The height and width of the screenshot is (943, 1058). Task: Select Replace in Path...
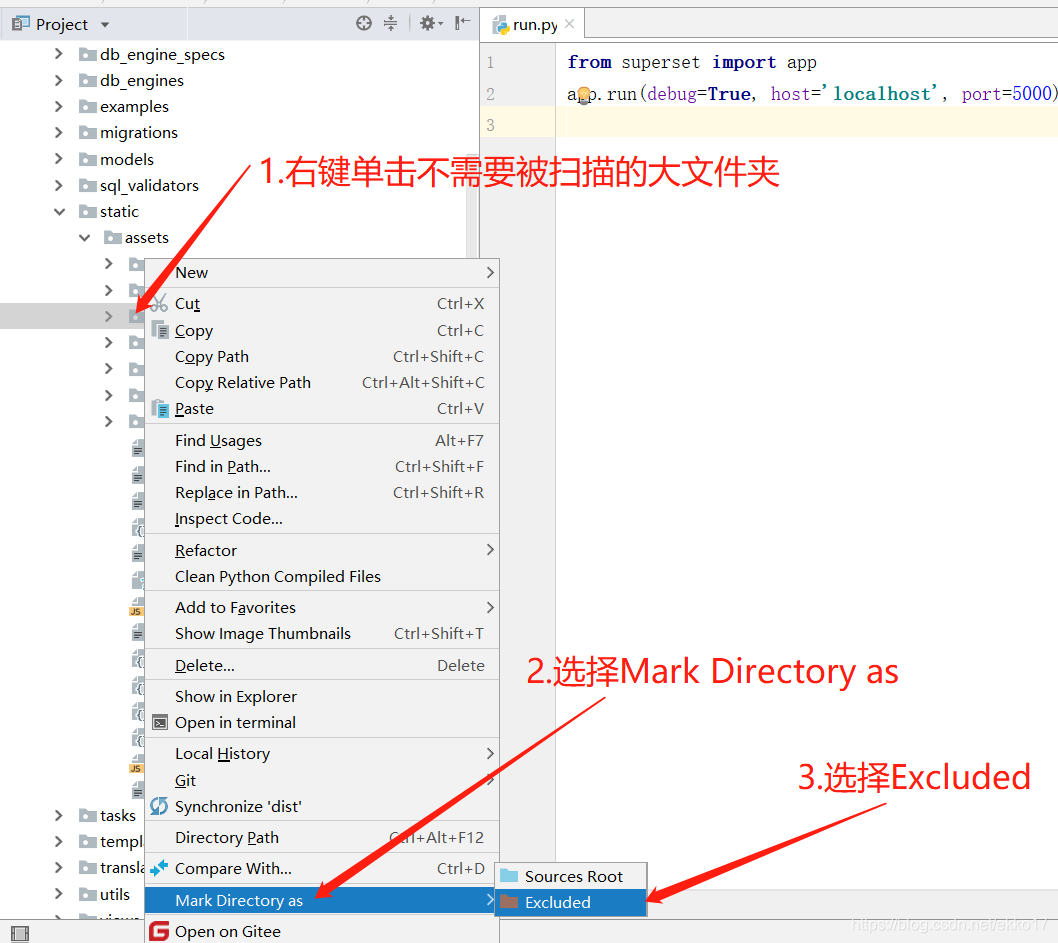pyautogui.click(x=323, y=492)
